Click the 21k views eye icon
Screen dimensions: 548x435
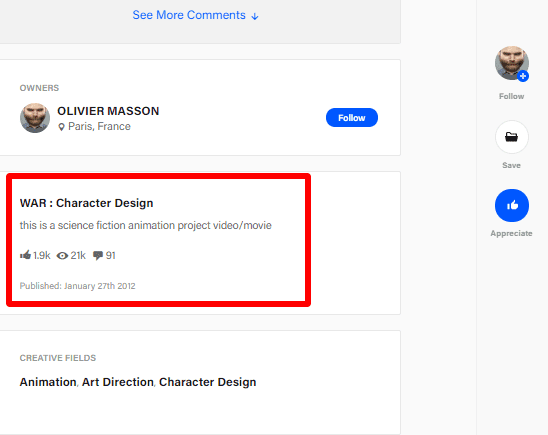pyautogui.click(x=62, y=256)
